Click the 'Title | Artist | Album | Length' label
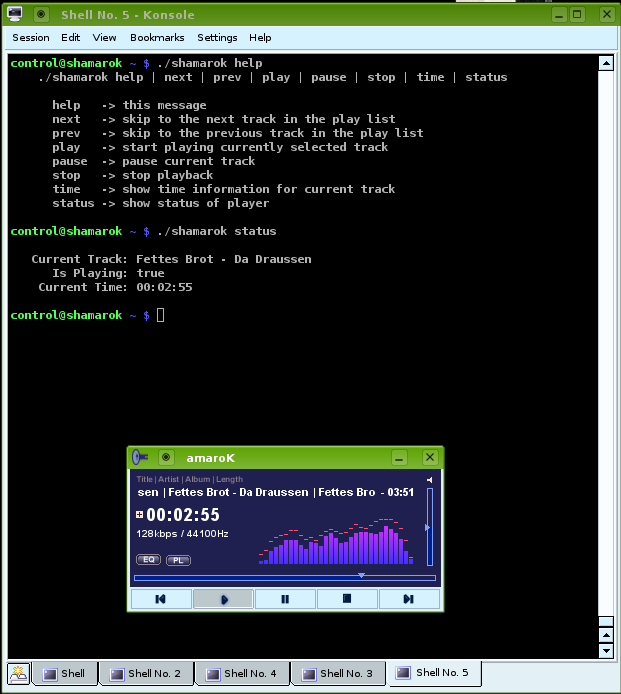This screenshot has width=621, height=694. pos(189,479)
